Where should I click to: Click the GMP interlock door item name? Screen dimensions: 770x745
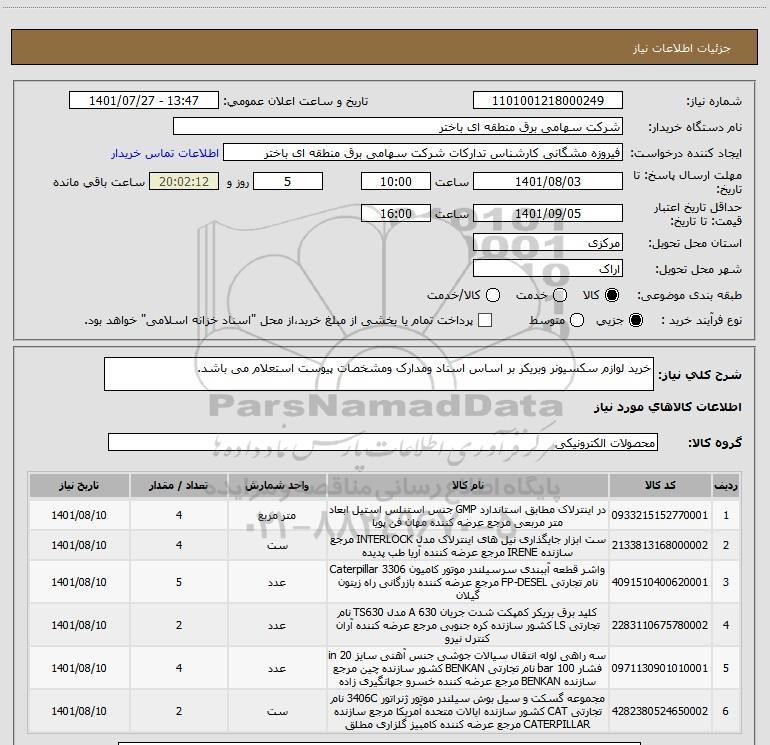[468, 516]
